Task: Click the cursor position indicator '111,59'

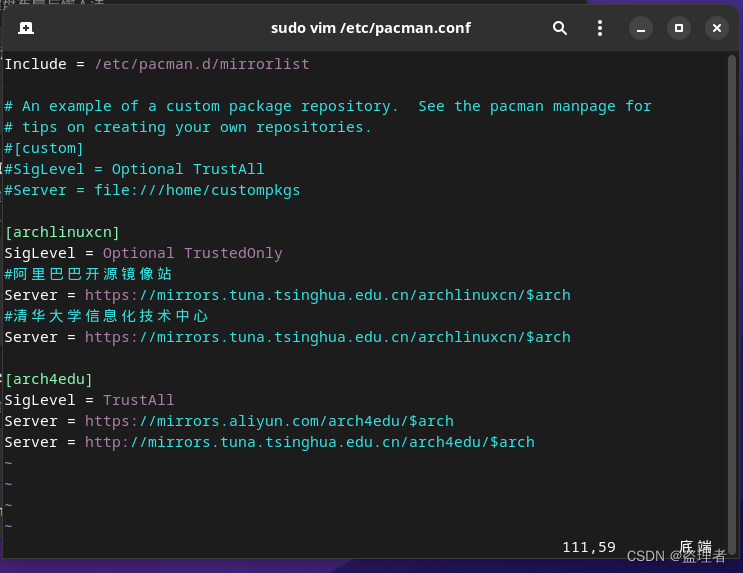Action: [589, 547]
